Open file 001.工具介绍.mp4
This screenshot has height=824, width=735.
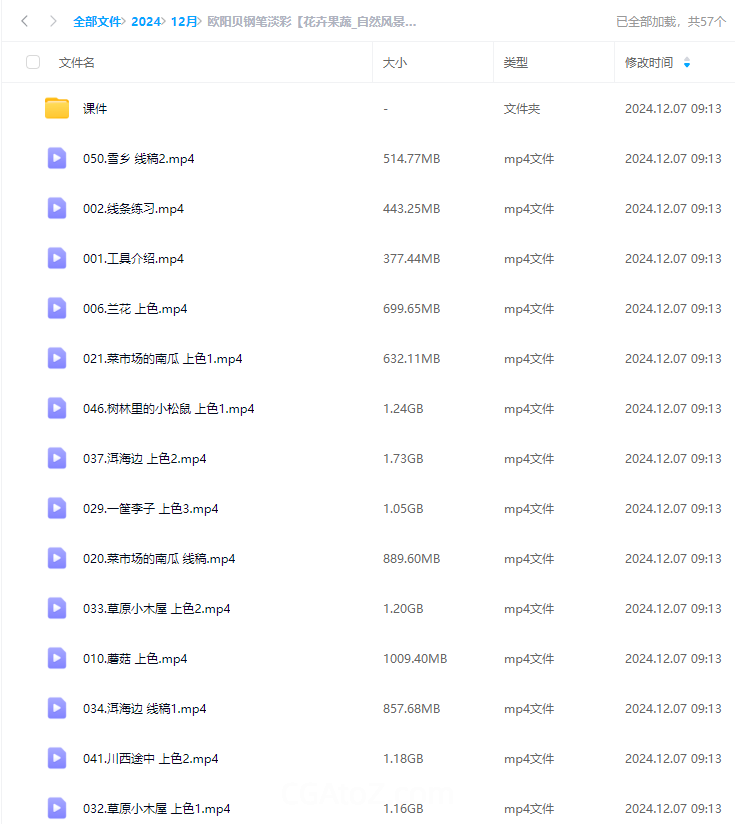click(133, 259)
